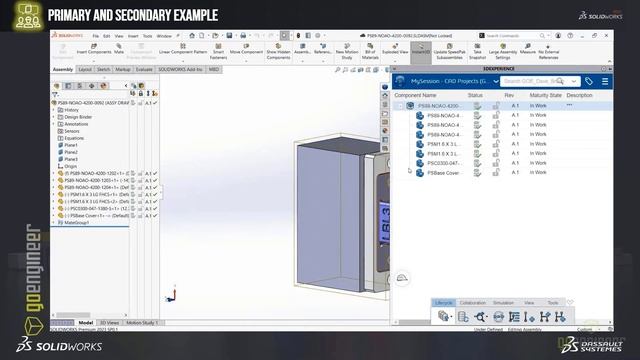Click the Insert Components tool

[x=94, y=49]
